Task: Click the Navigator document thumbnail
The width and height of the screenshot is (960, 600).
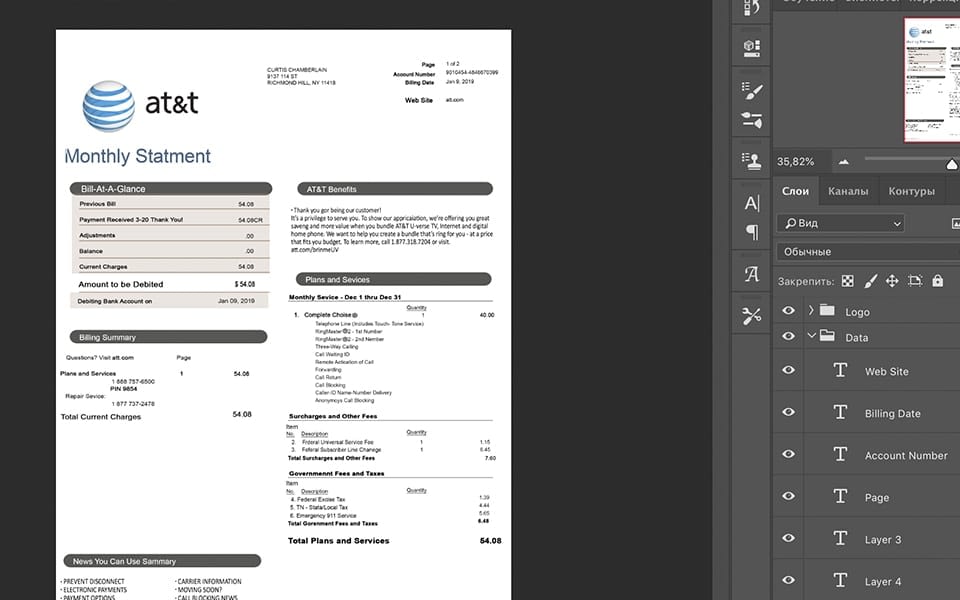Action: tap(932, 80)
